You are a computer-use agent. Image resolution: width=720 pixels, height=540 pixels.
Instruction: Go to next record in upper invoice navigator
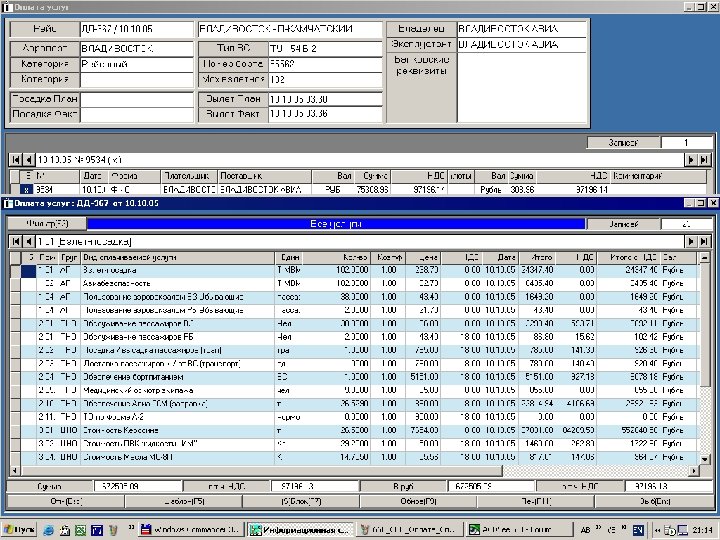[x=690, y=159]
